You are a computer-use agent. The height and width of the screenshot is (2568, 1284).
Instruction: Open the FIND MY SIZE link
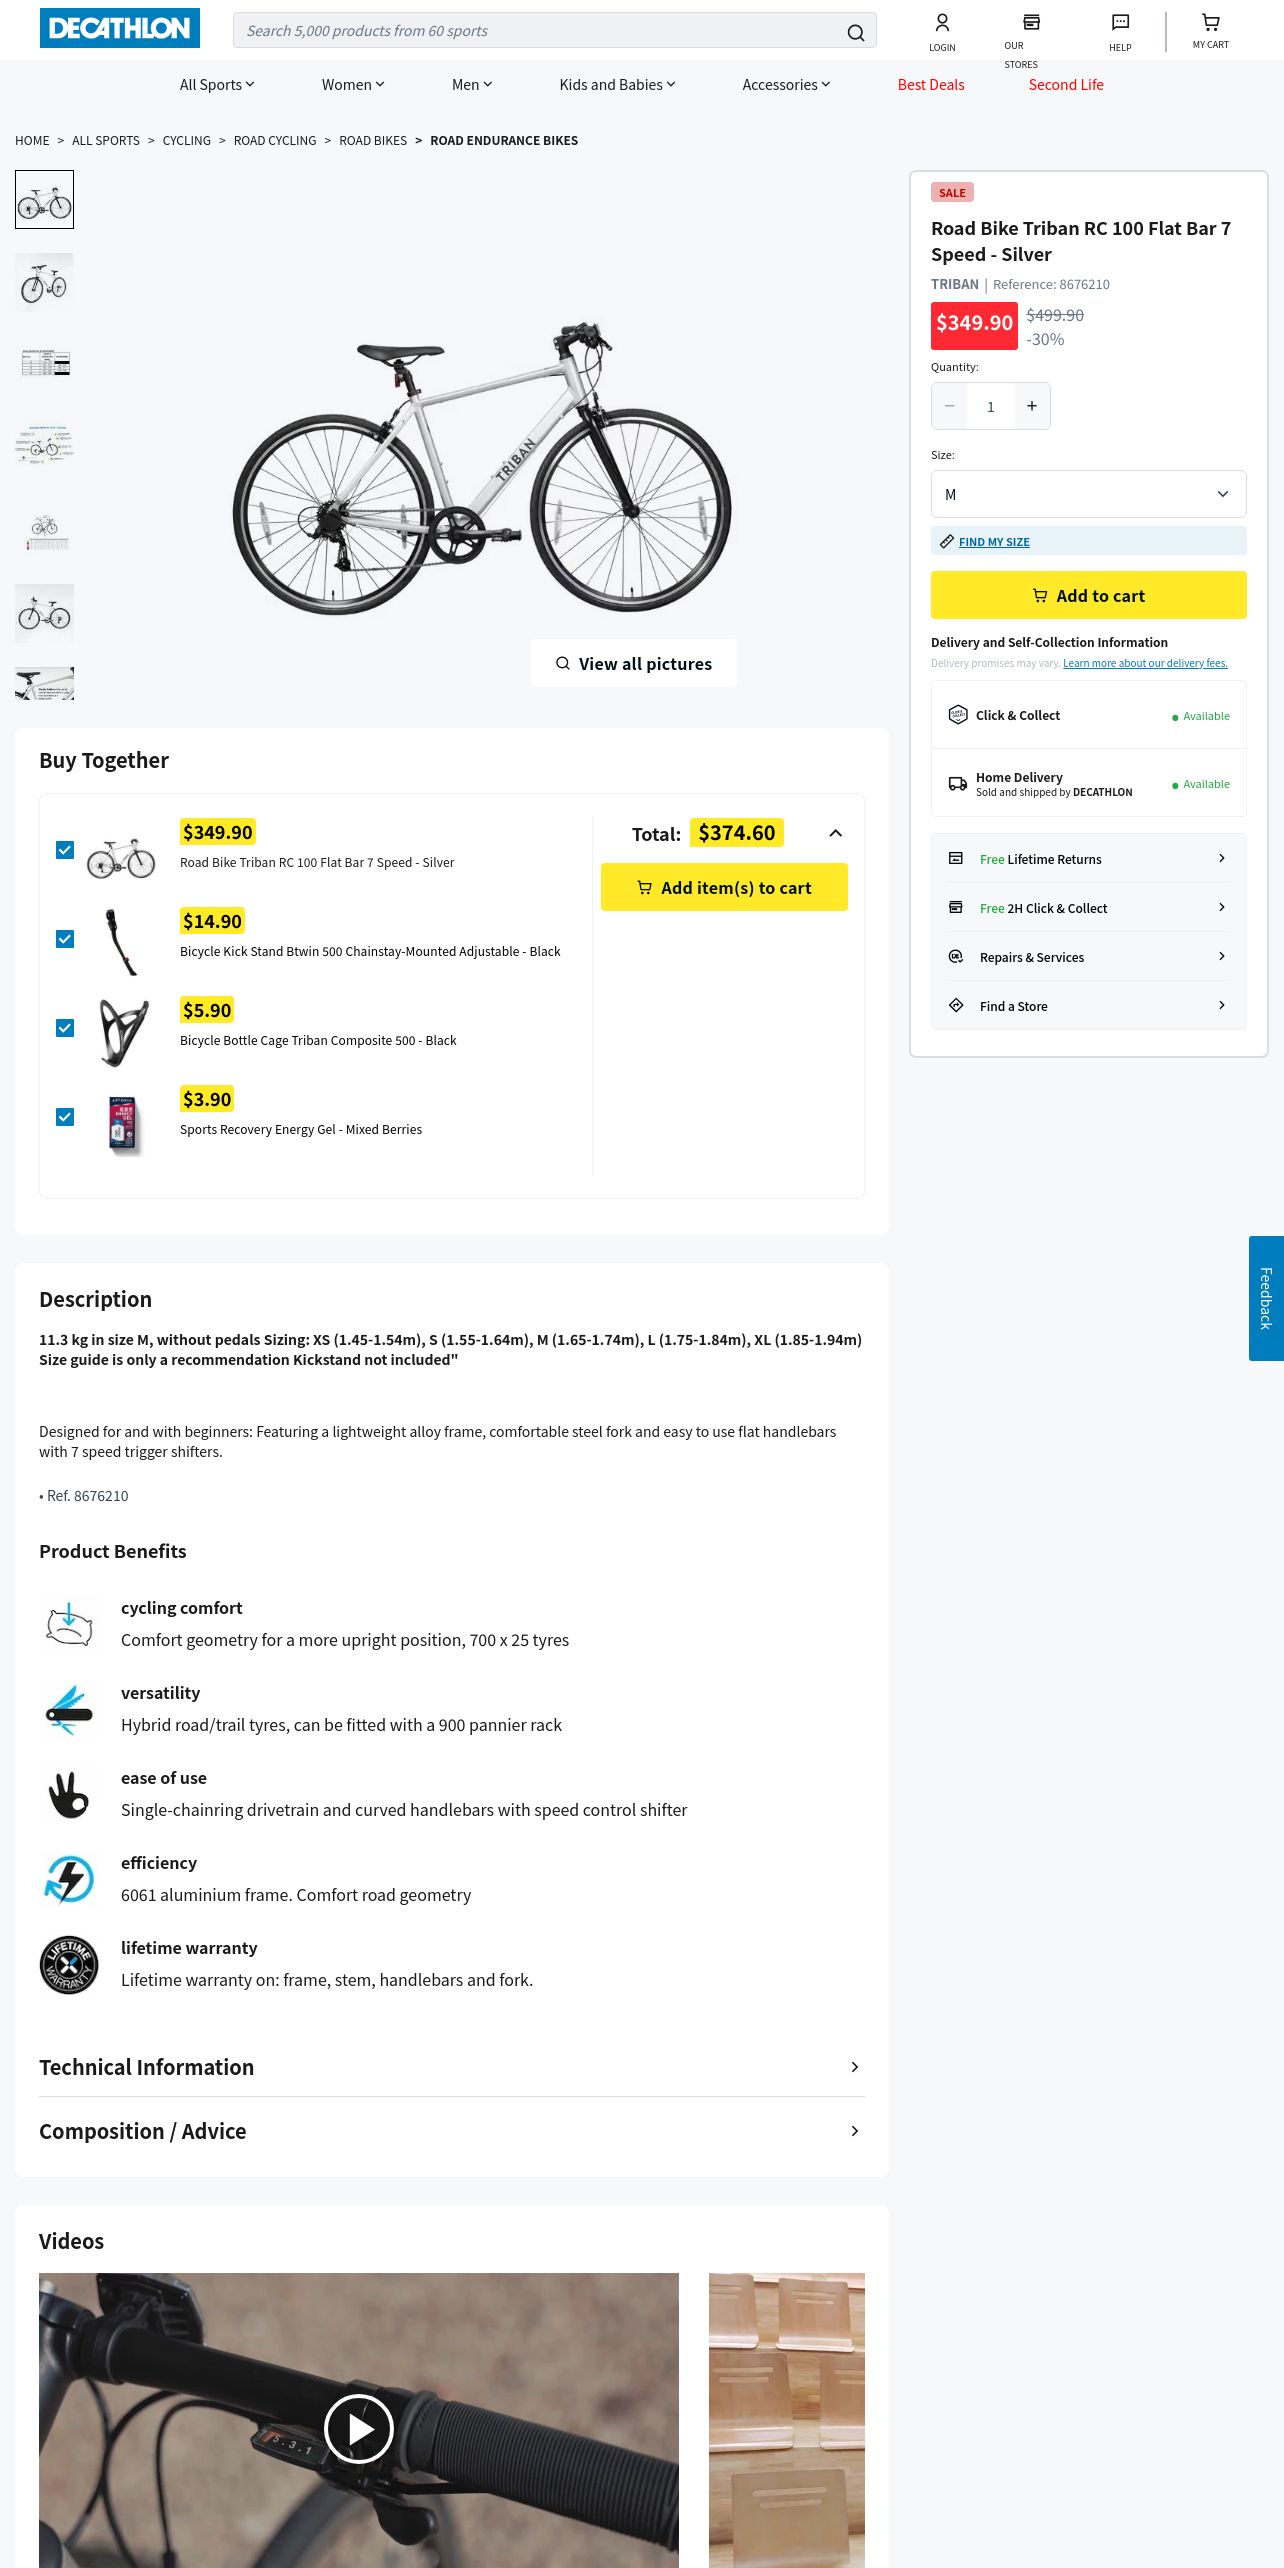(x=994, y=542)
